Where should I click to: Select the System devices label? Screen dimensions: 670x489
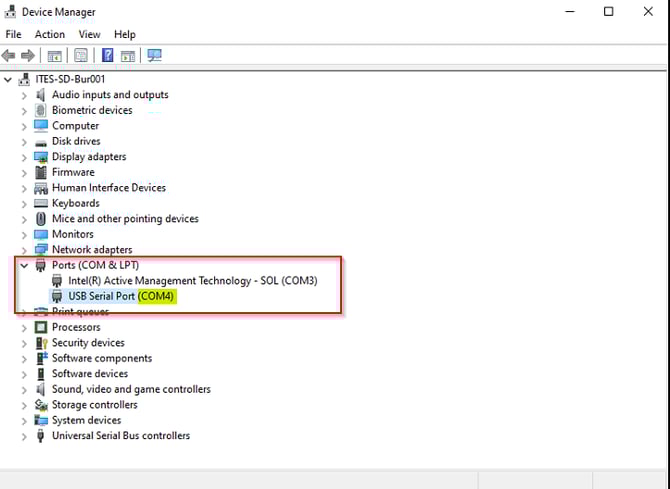click(86, 420)
